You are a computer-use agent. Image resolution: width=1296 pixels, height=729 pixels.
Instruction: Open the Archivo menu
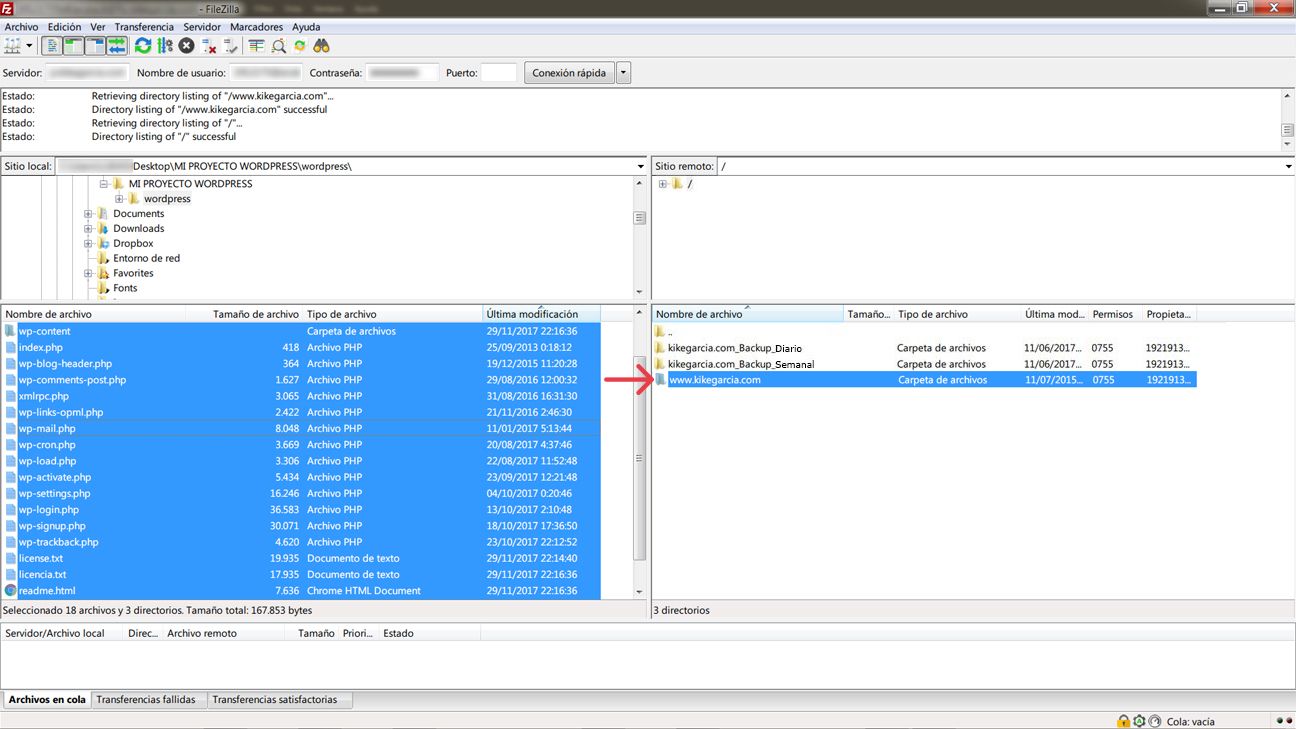pos(21,27)
